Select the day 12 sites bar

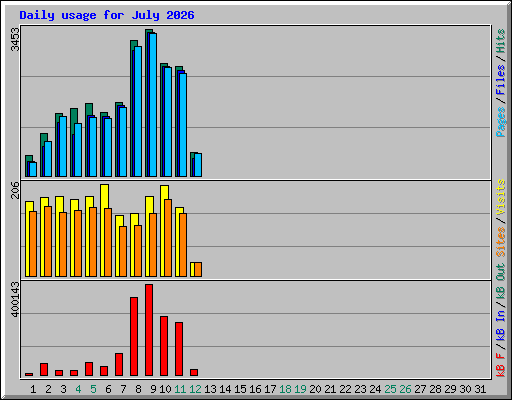pyautogui.click(x=198, y=269)
